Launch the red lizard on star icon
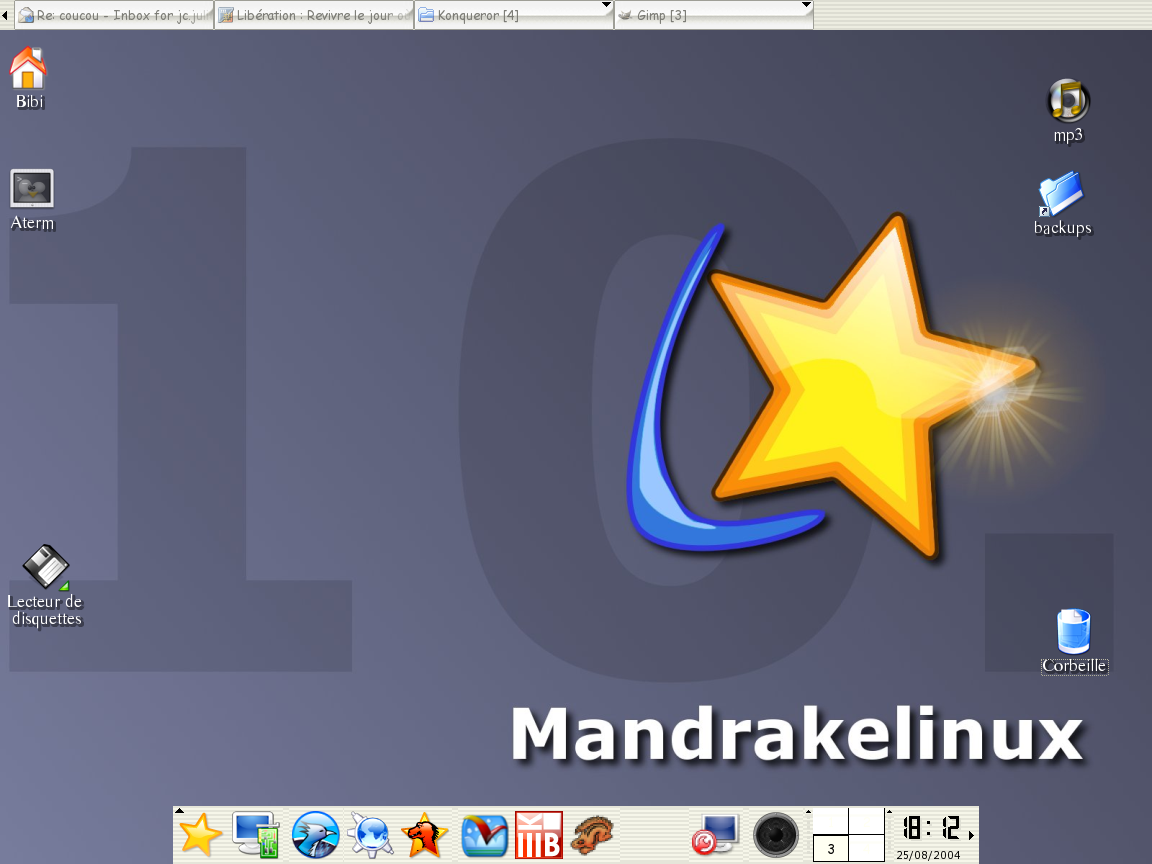Viewport: 1152px width, 864px height. click(x=425, y=835)
